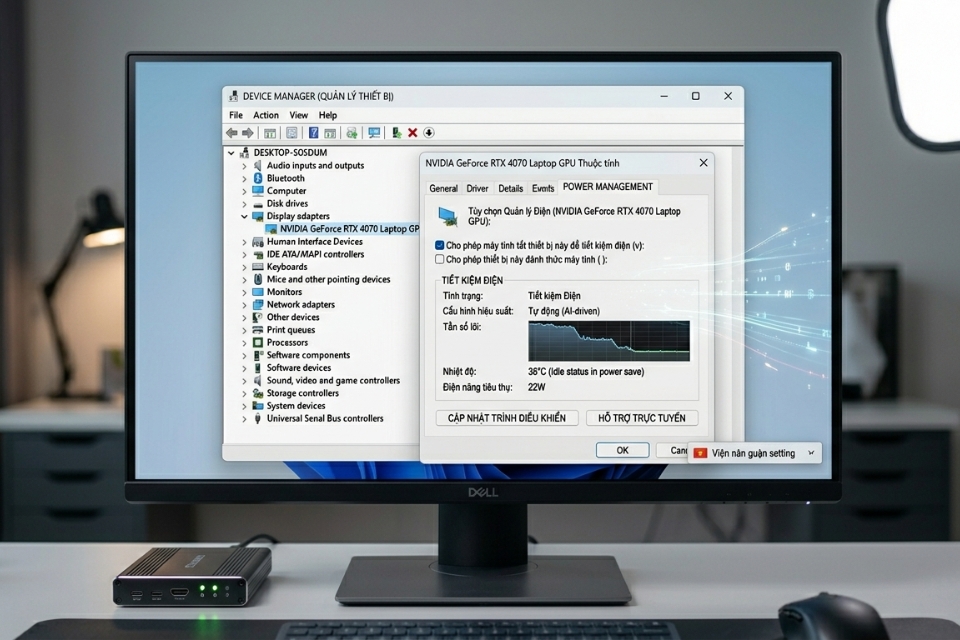960x640 pixels.
Task: Click the Bluetooth category icon
Action: [258, 178]
